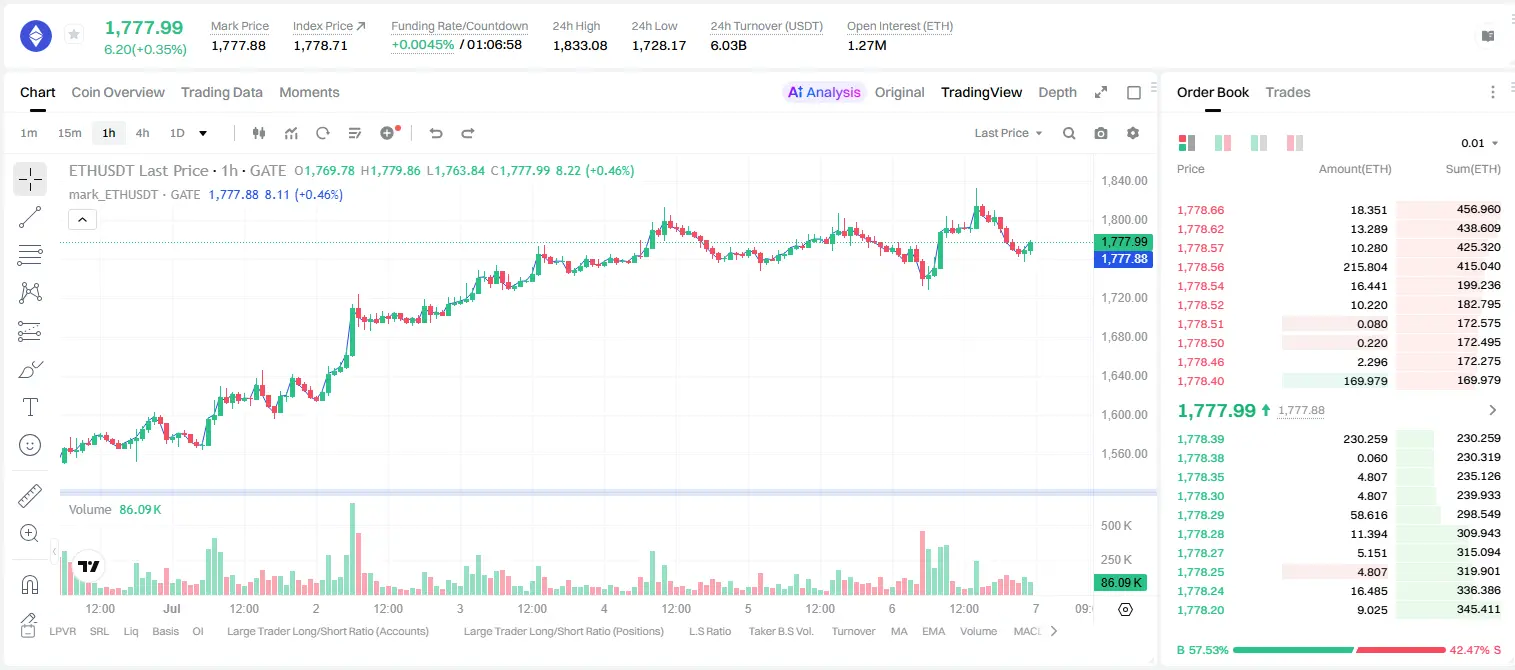Switch chart to Depth view
This screenshot has width=1515, height=670.
tap(1057, 92)
